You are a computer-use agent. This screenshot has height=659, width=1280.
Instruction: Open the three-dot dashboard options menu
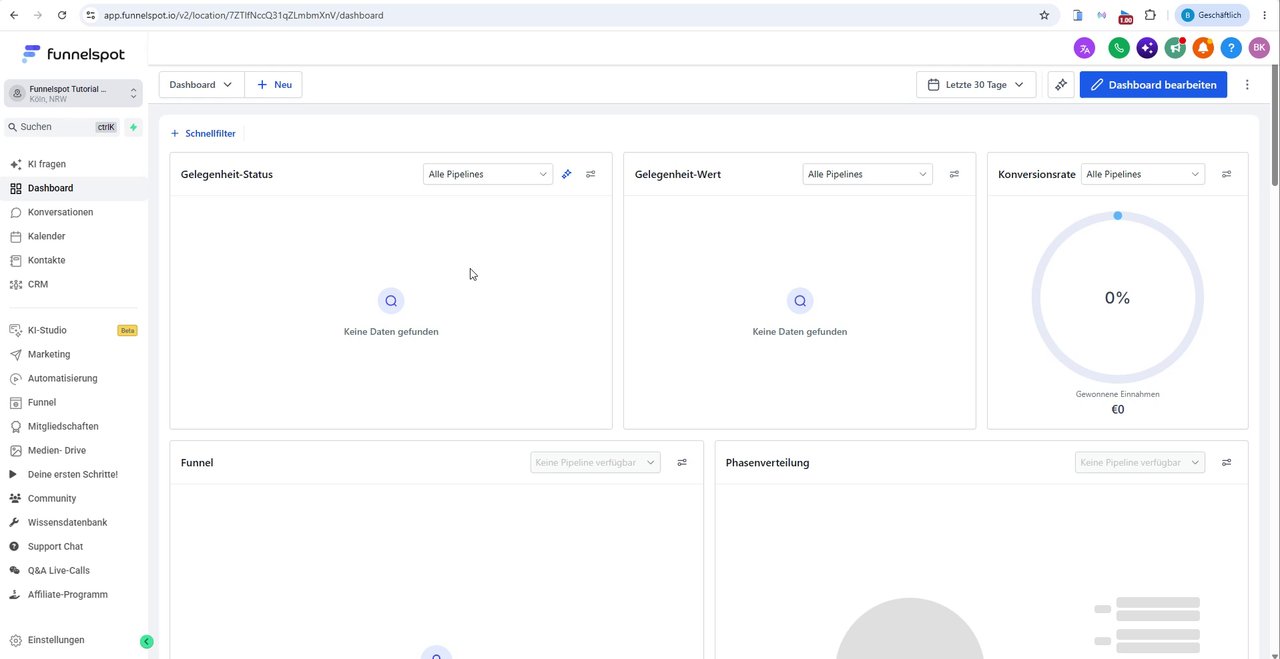pyautogui.click(x=1247, y=85)
